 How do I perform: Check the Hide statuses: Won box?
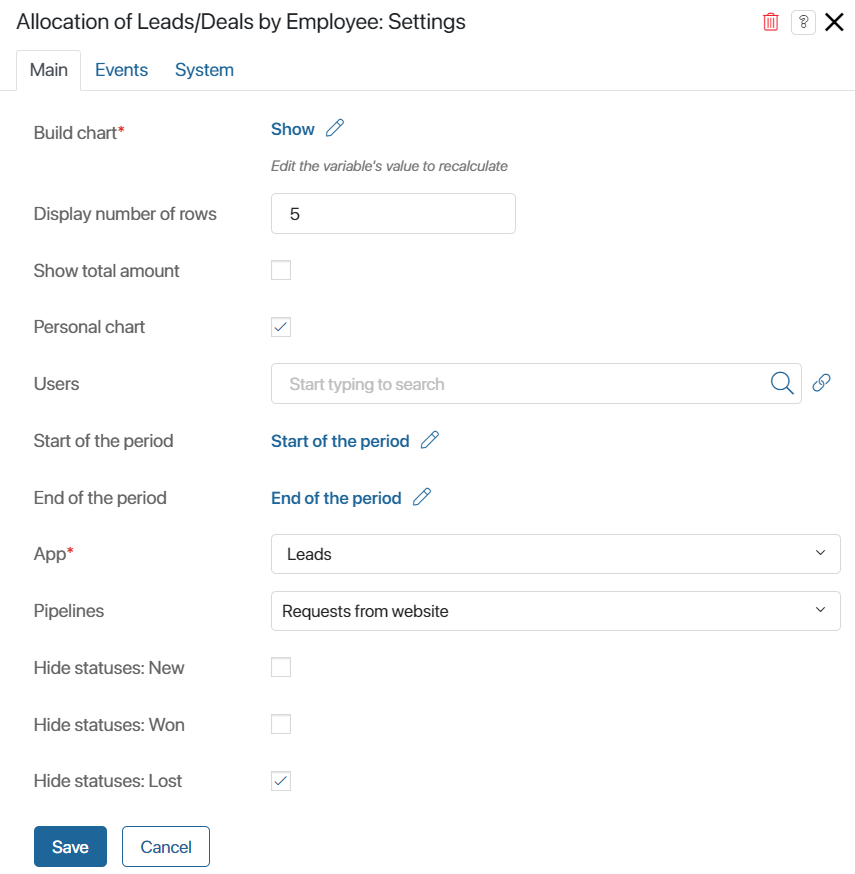point(281,724)
